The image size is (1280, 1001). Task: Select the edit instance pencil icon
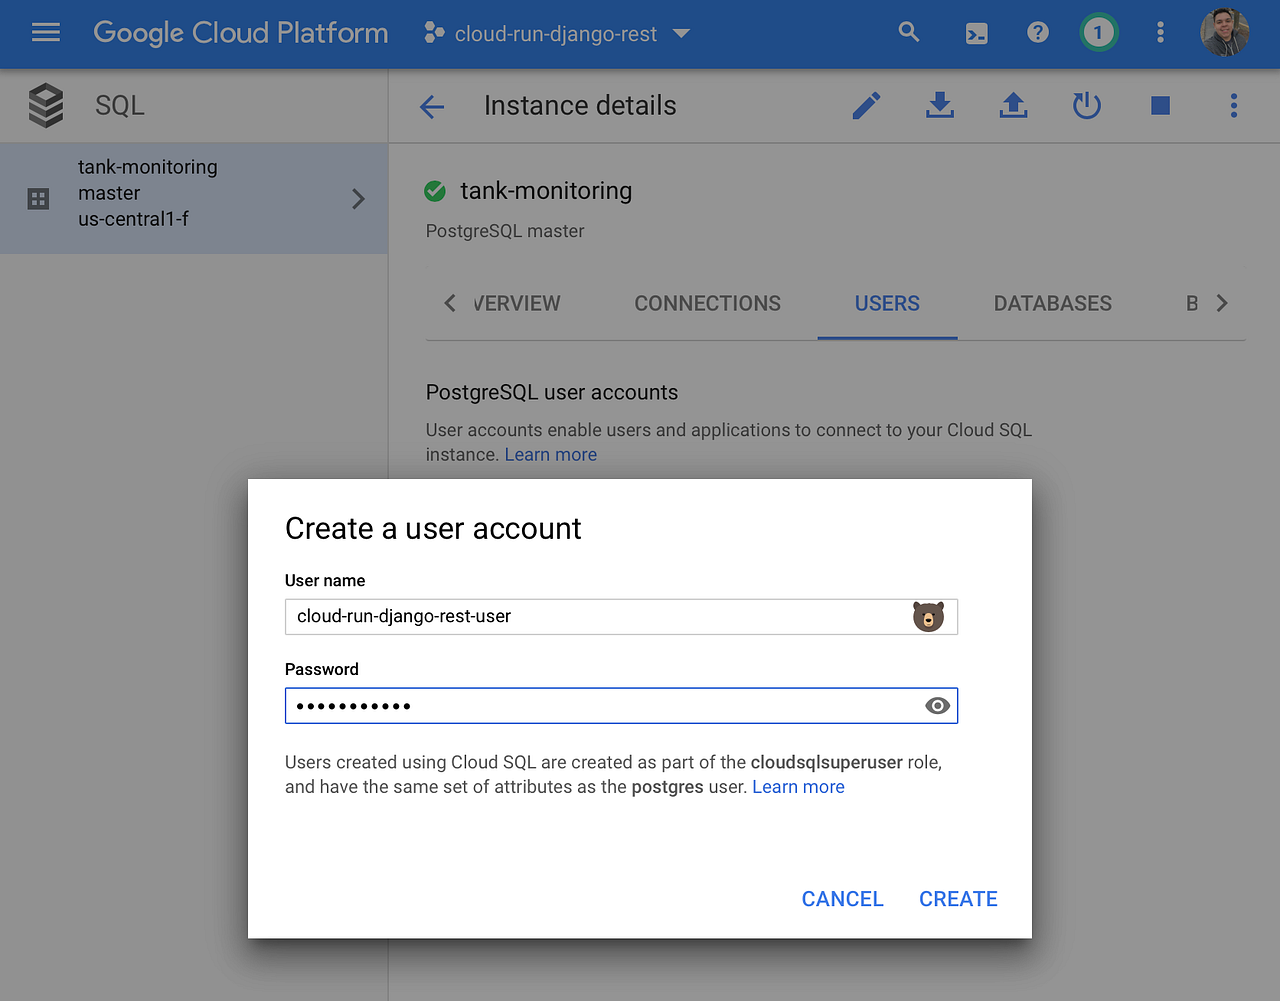[x=866, y=105]
